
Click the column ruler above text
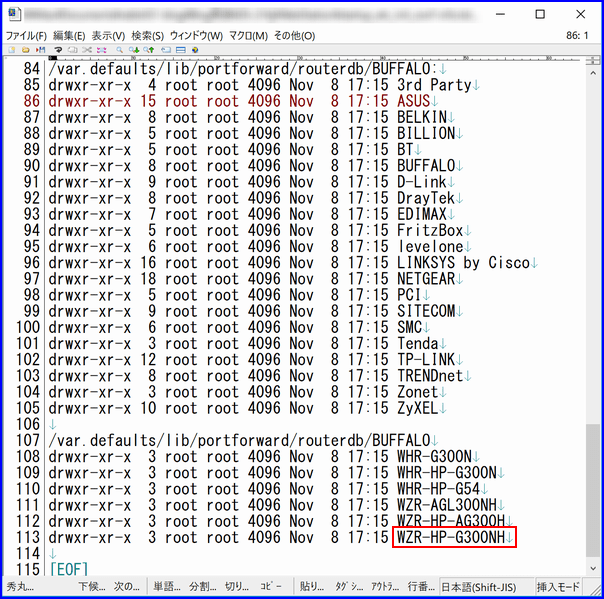coord(314,59)
